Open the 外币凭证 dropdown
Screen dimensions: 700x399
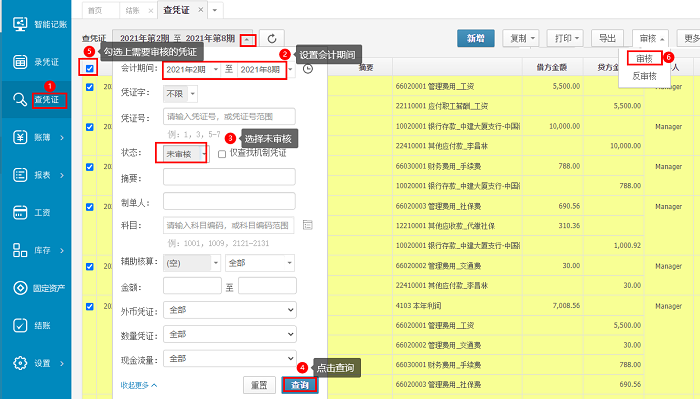click(x=230, y=310)
